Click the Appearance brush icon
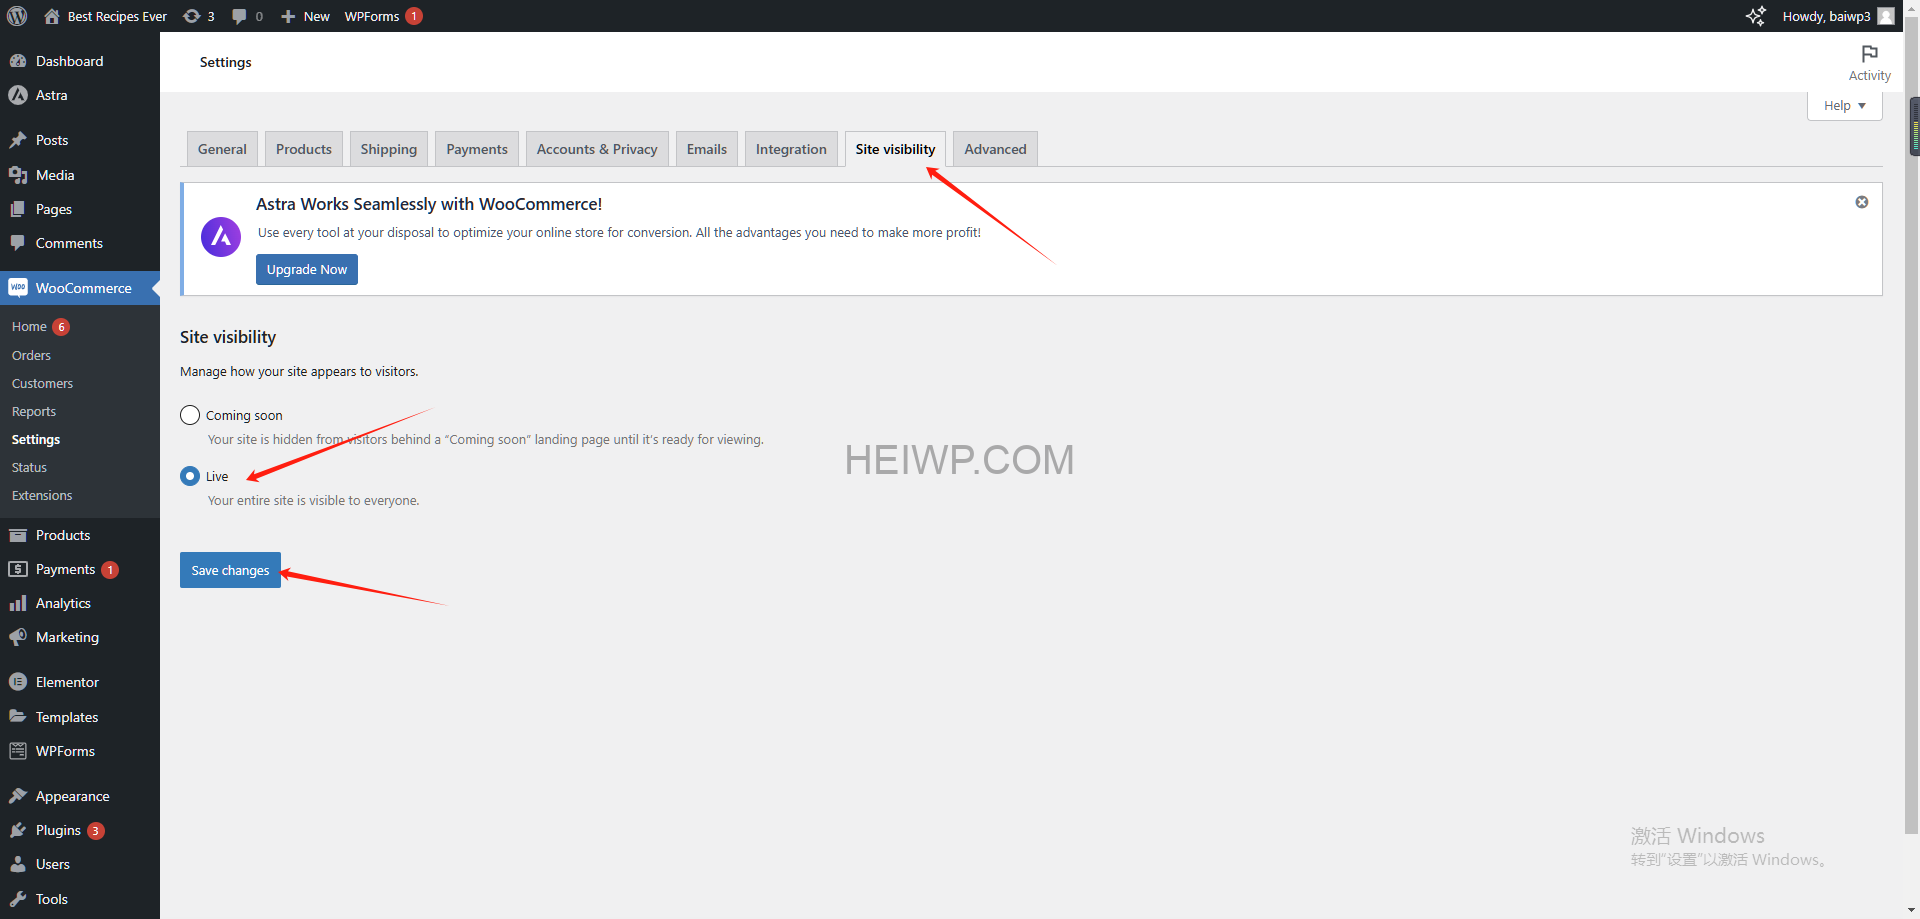Viewport: 1920px width, 919px height. click(x=18, y=796)
